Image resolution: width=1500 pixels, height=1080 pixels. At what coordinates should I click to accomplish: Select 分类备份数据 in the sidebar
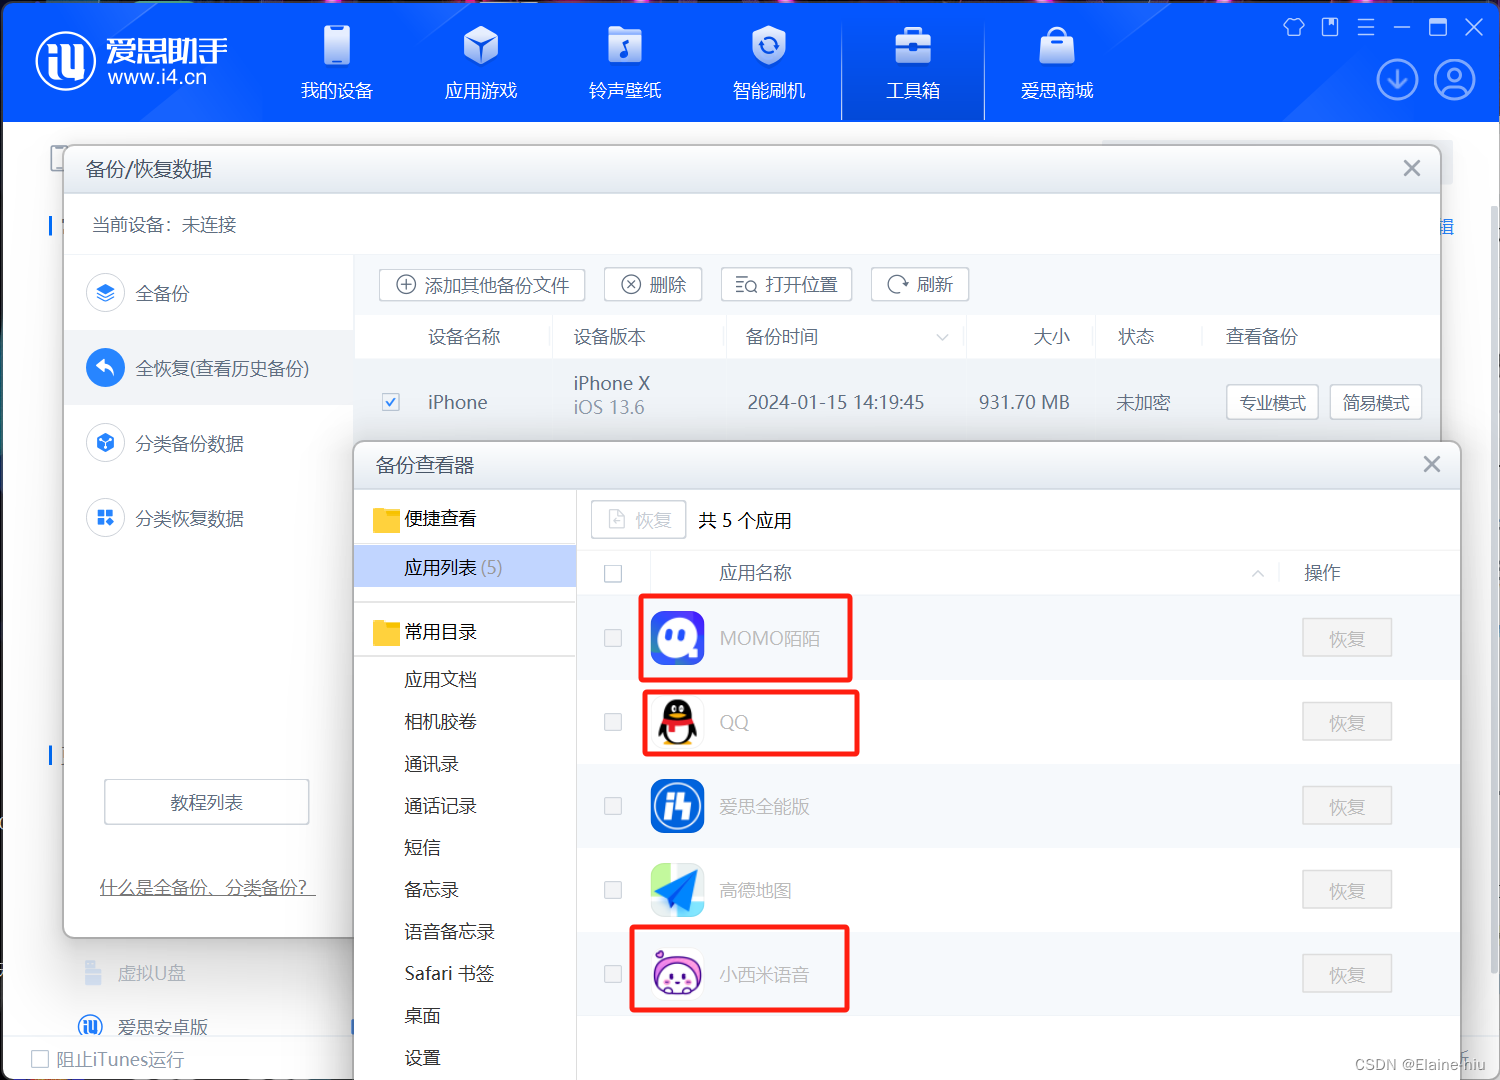pos(208,443)
